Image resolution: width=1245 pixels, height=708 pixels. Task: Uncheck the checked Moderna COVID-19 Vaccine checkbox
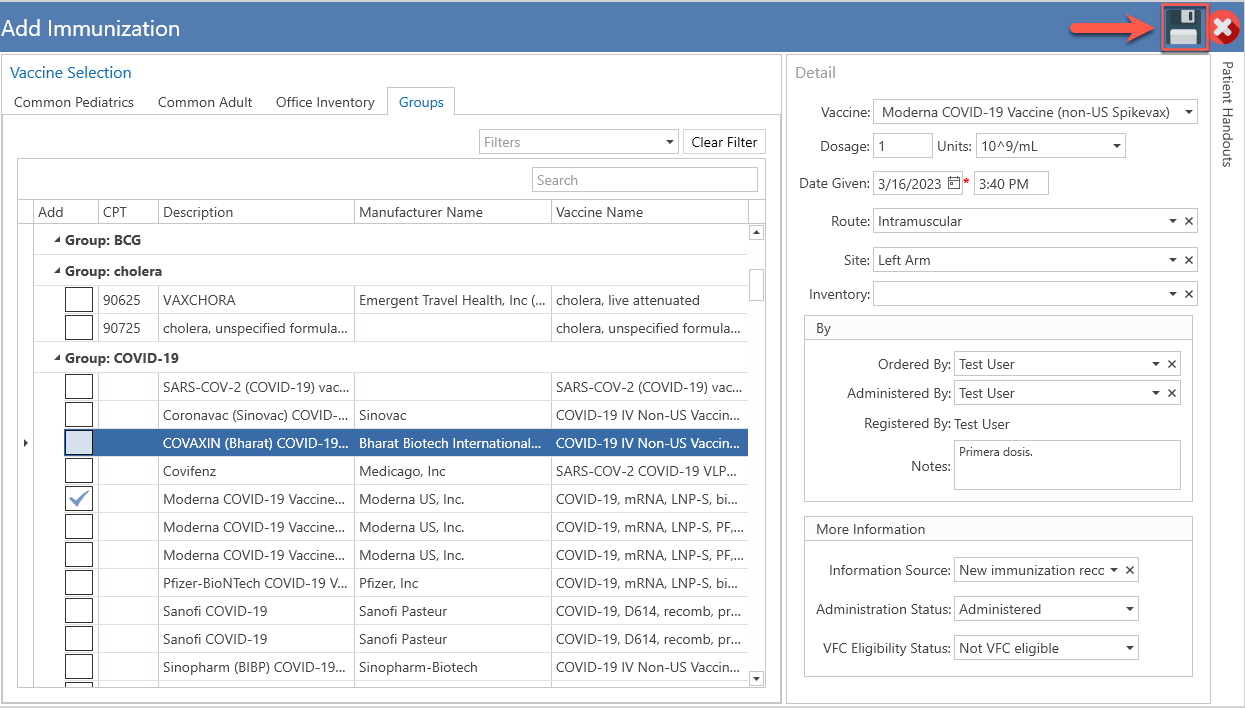[79, 499]
